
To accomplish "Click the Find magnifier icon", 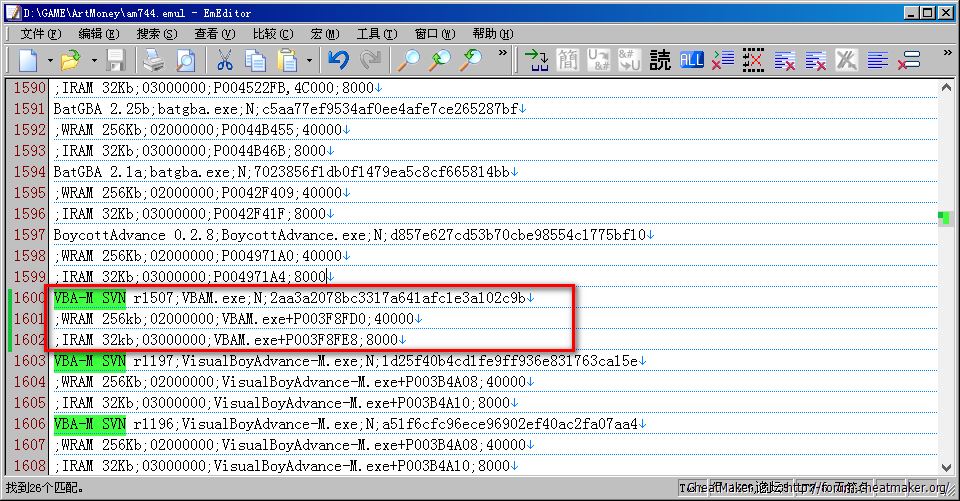I will (408, 61).
